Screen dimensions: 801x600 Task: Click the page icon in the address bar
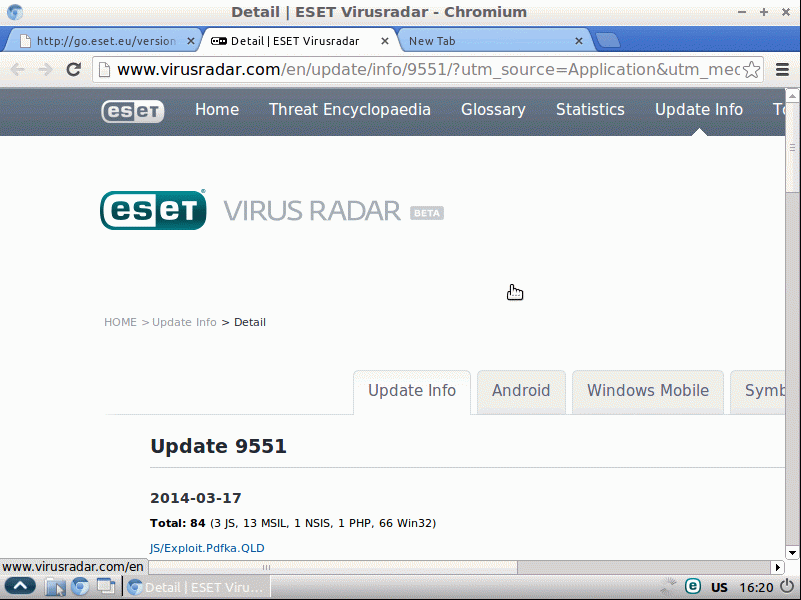[104, 69]
